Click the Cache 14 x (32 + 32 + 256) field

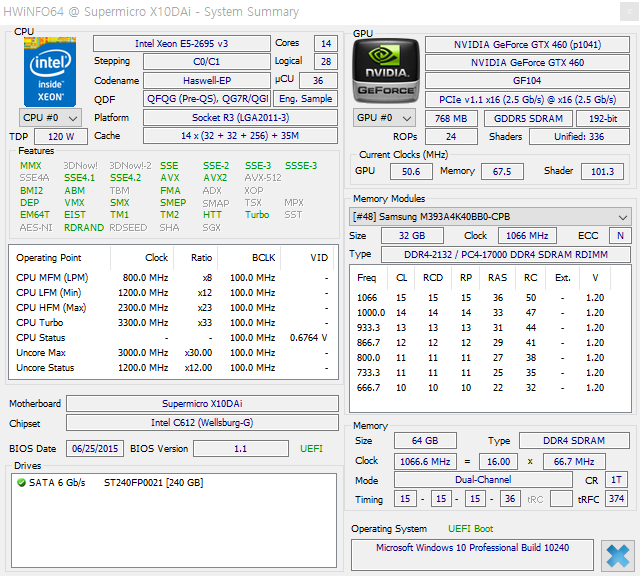tap(240, 136)
